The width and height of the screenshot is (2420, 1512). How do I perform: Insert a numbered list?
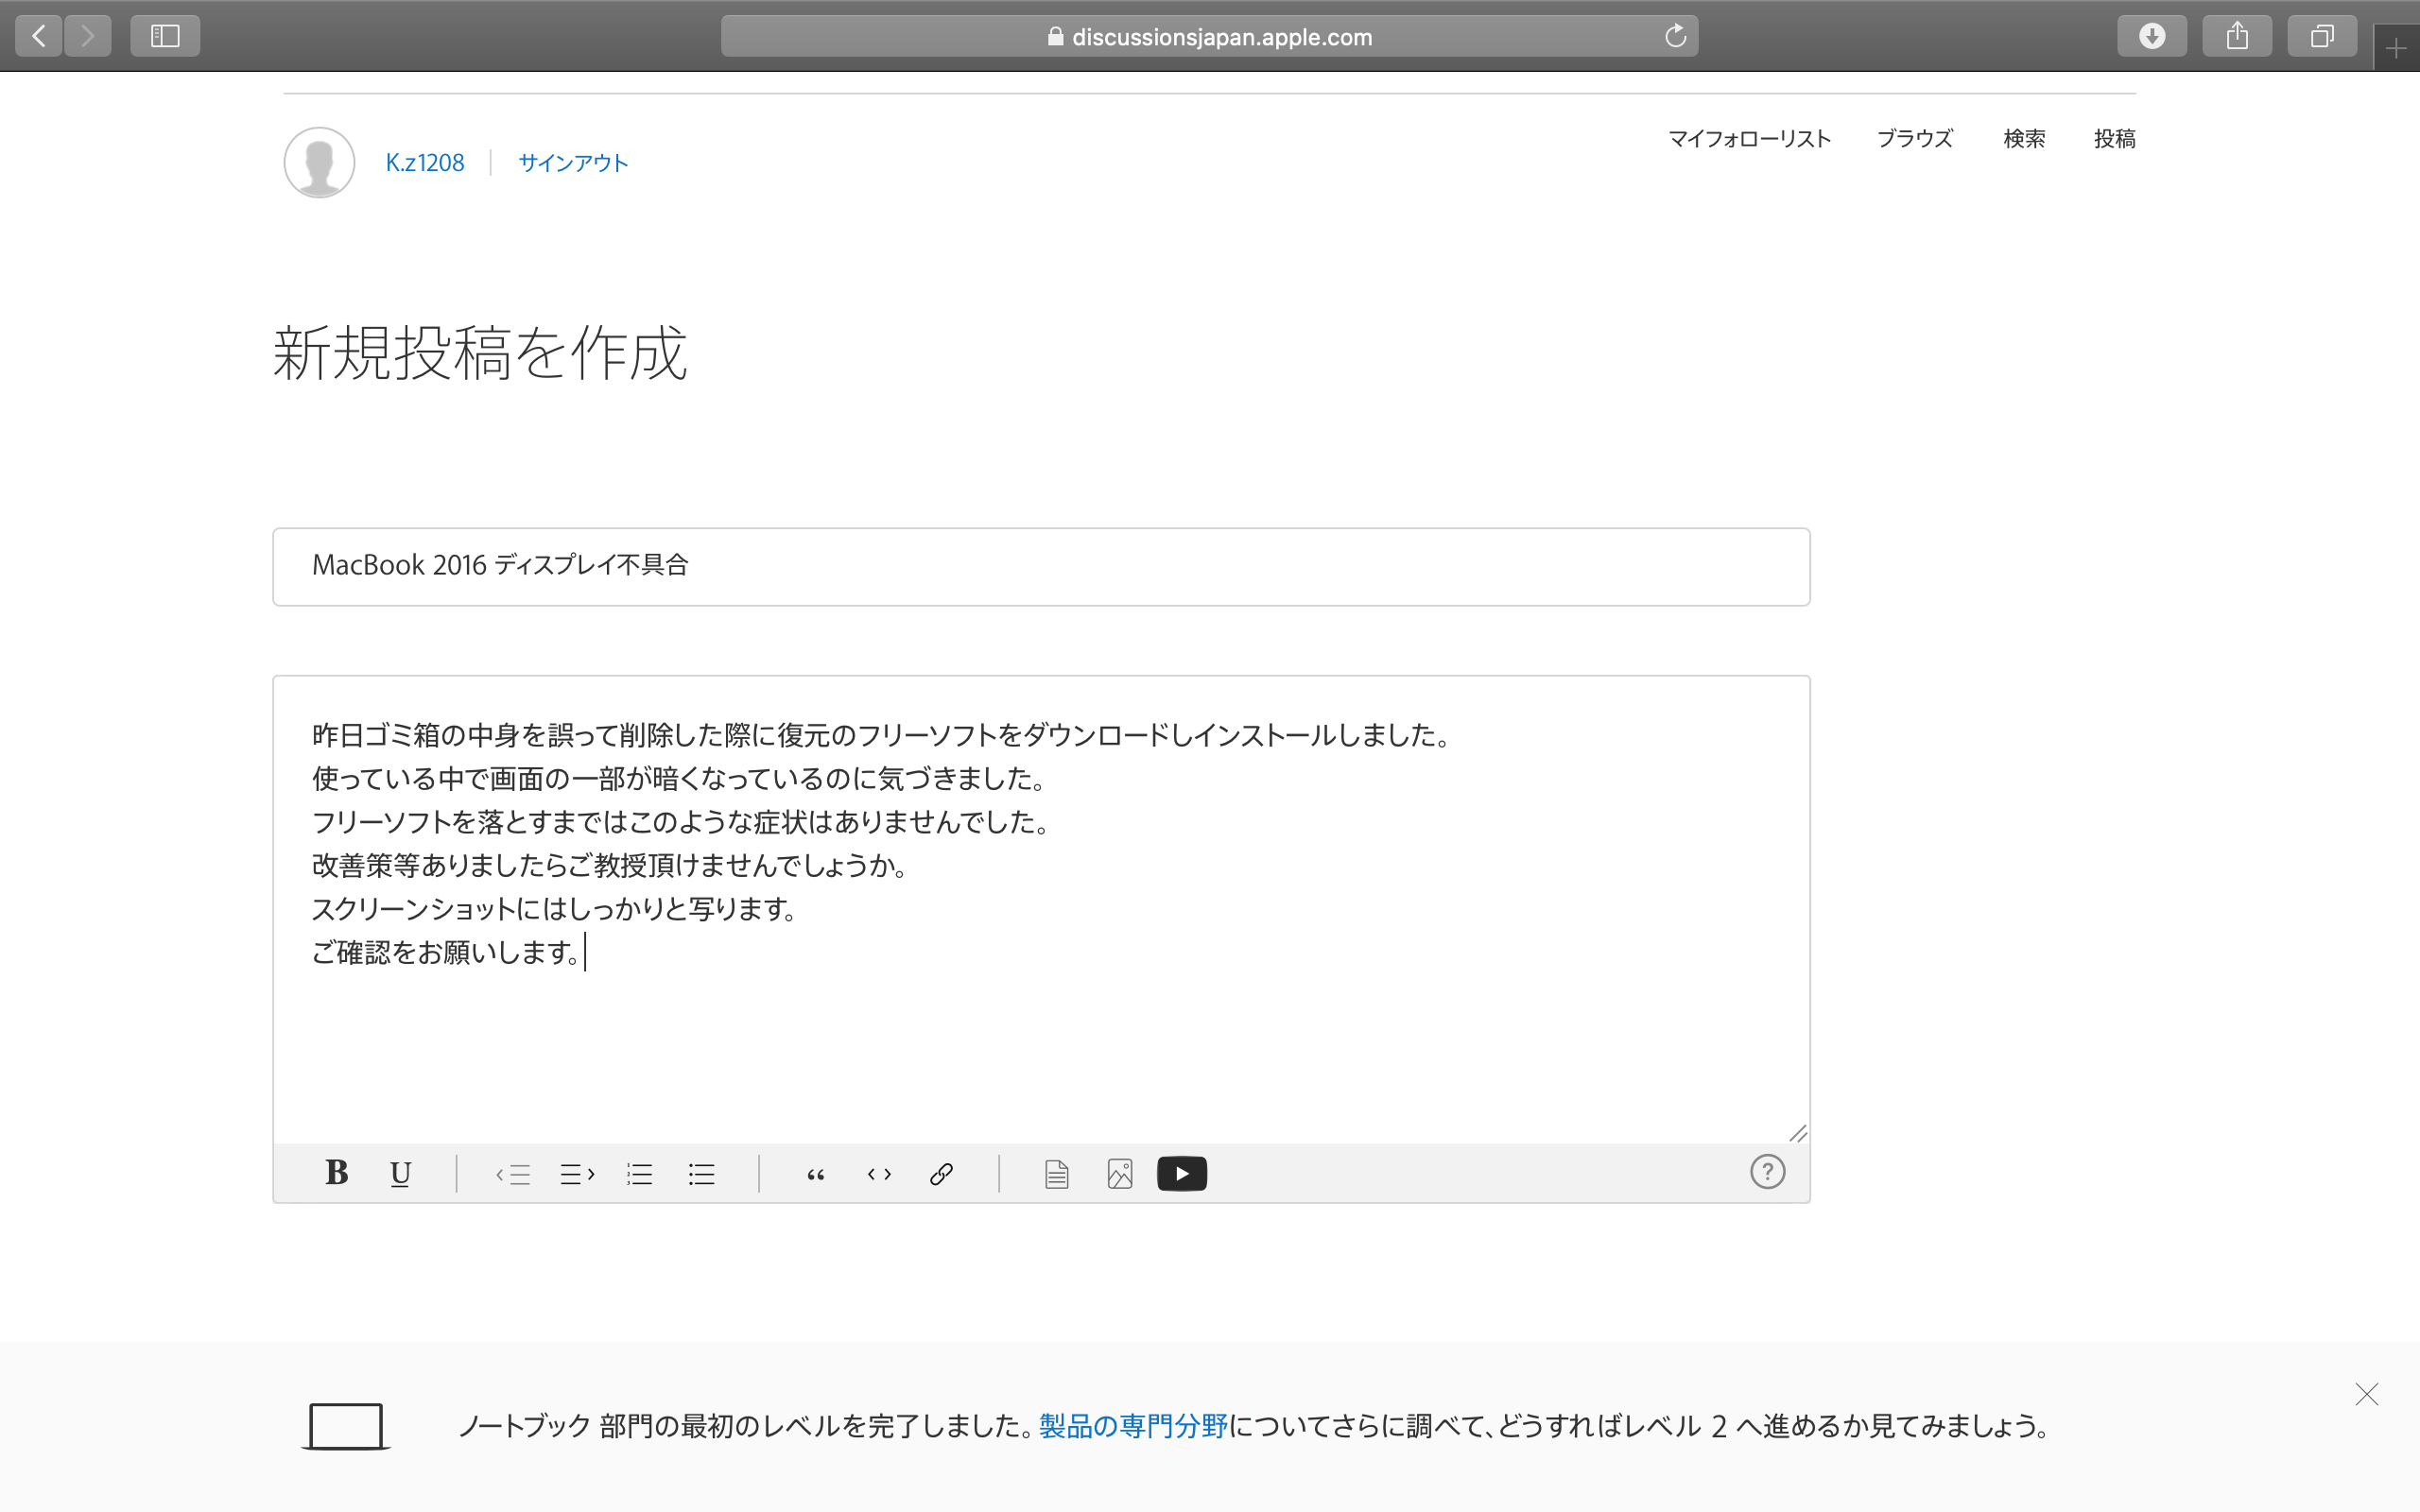pos(639,1173)
